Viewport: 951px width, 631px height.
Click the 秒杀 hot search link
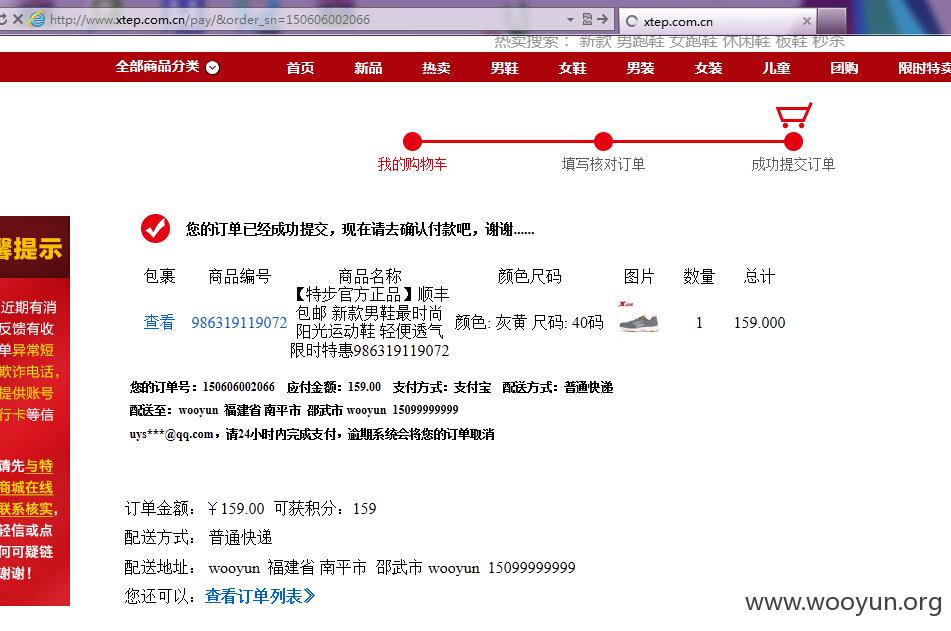[x=828, y=42]
